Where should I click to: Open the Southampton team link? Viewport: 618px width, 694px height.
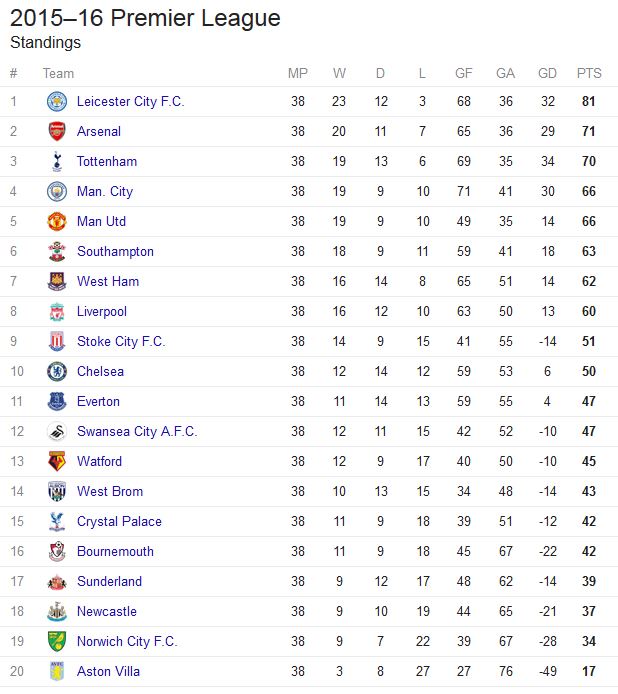coord(115,251)
